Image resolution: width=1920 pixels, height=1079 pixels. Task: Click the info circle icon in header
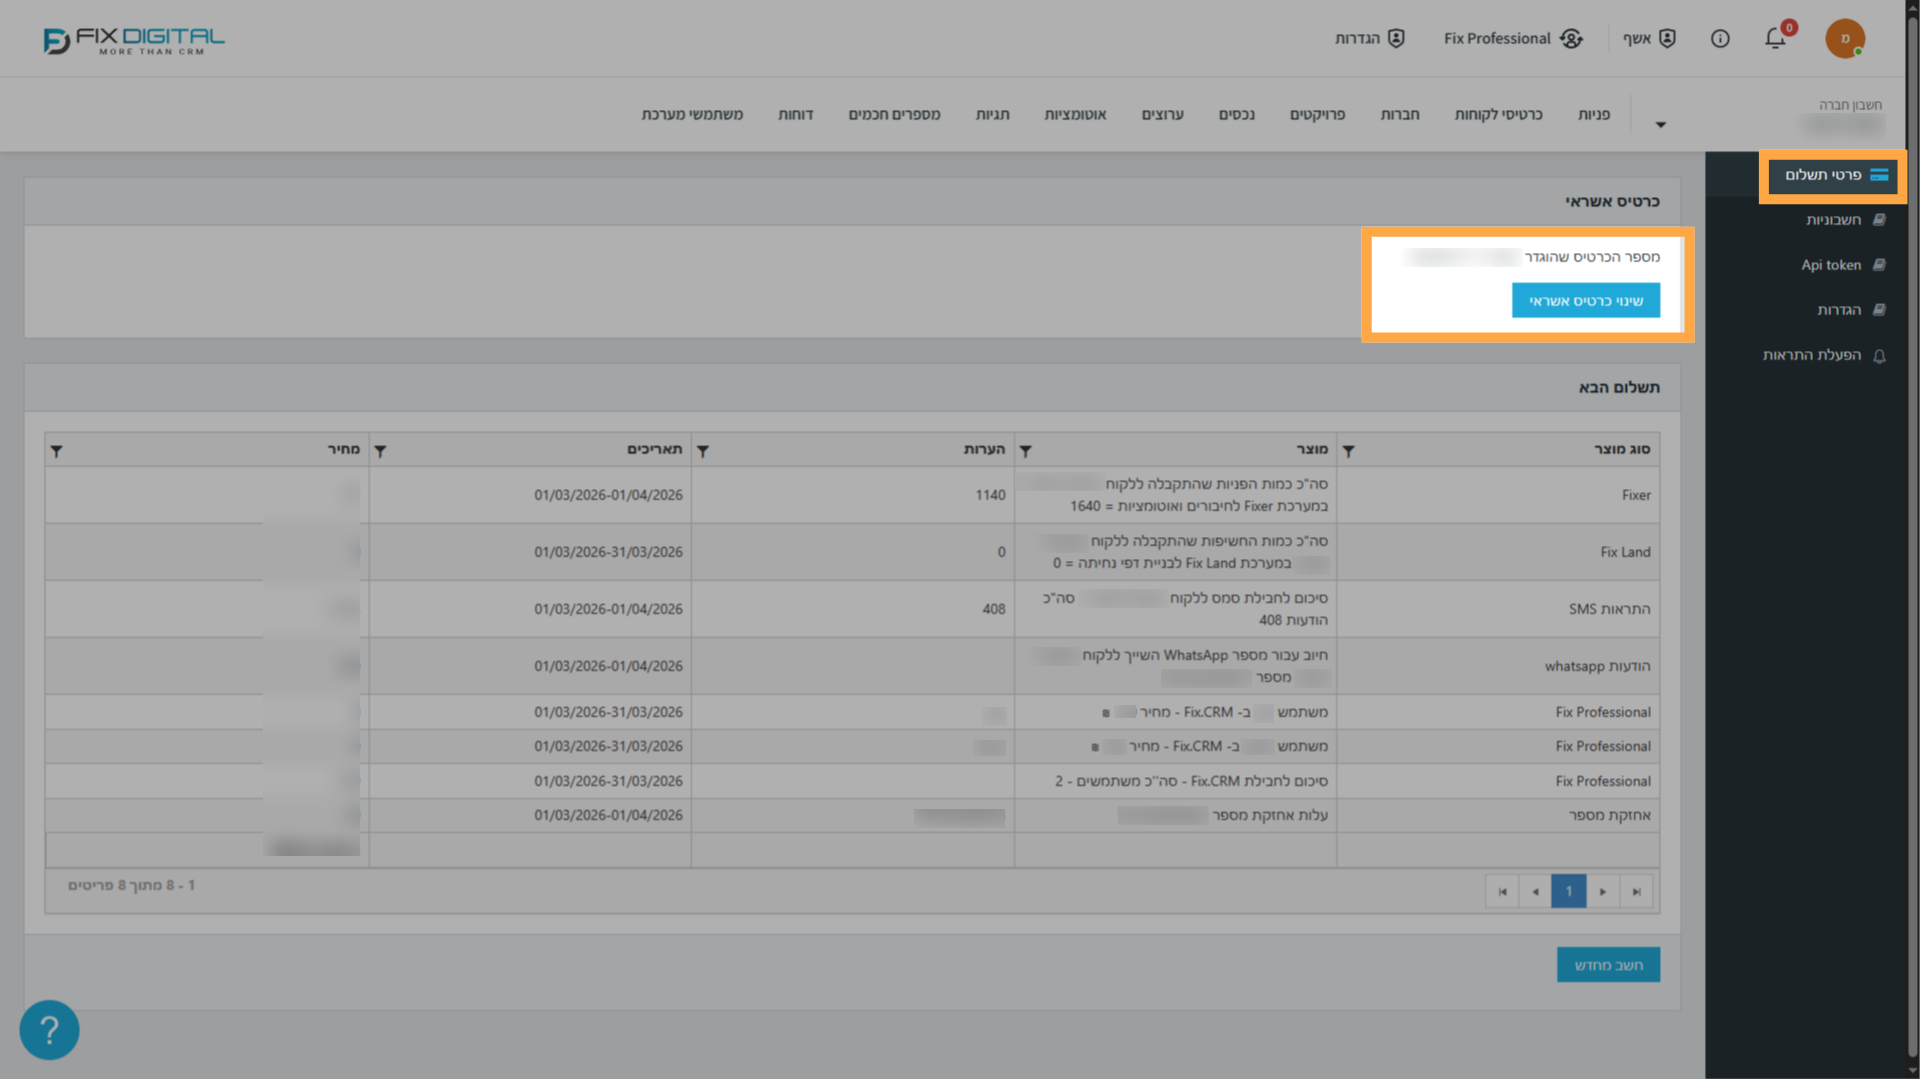pyautogui.click(x=1720, y=38)
